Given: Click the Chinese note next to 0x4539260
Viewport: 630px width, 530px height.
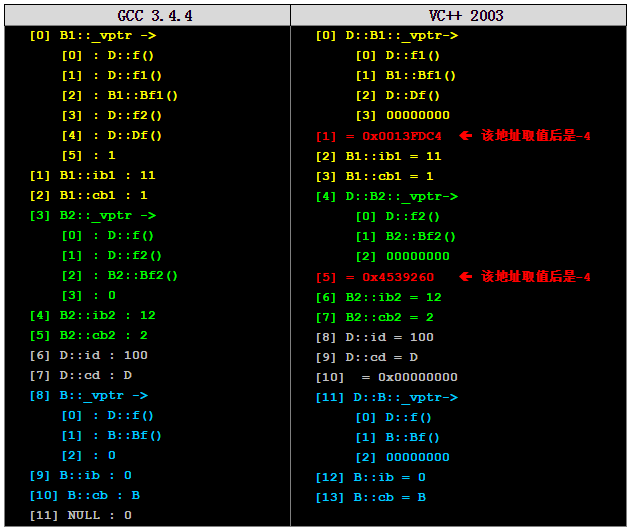Looking at the screenshot, I should pyautogui.click(x=536, y=276).
